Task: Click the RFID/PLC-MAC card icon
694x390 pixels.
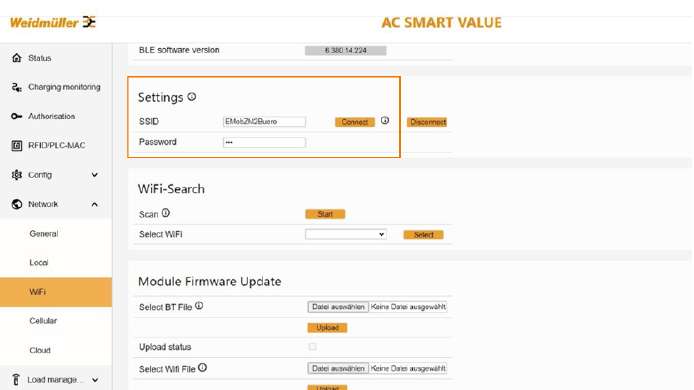Action: (x=17, y=146)
